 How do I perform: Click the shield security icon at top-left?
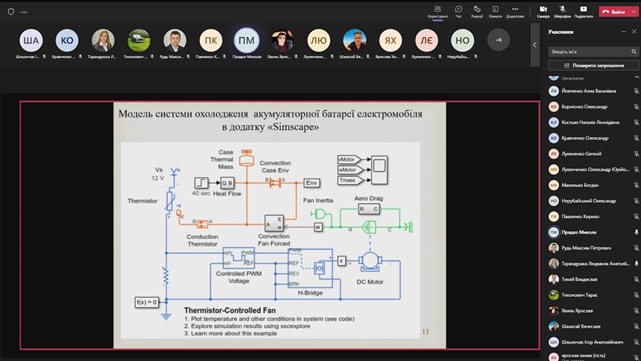[11, 12]
